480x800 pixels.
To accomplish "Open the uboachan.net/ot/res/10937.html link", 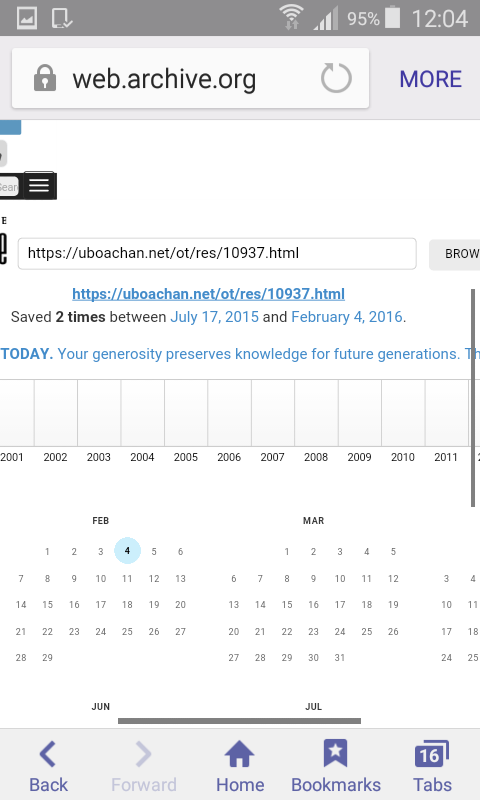I will [208, 294].
